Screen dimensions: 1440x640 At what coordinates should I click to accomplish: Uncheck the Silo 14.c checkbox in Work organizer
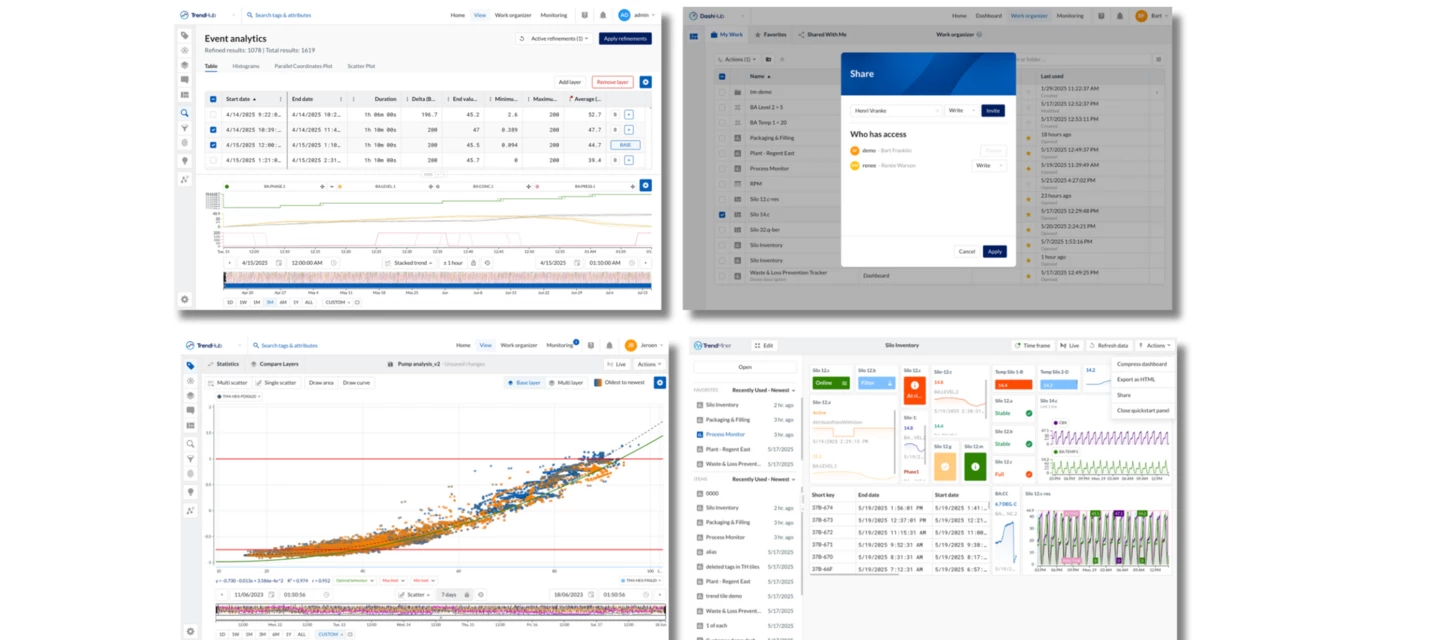722,214
